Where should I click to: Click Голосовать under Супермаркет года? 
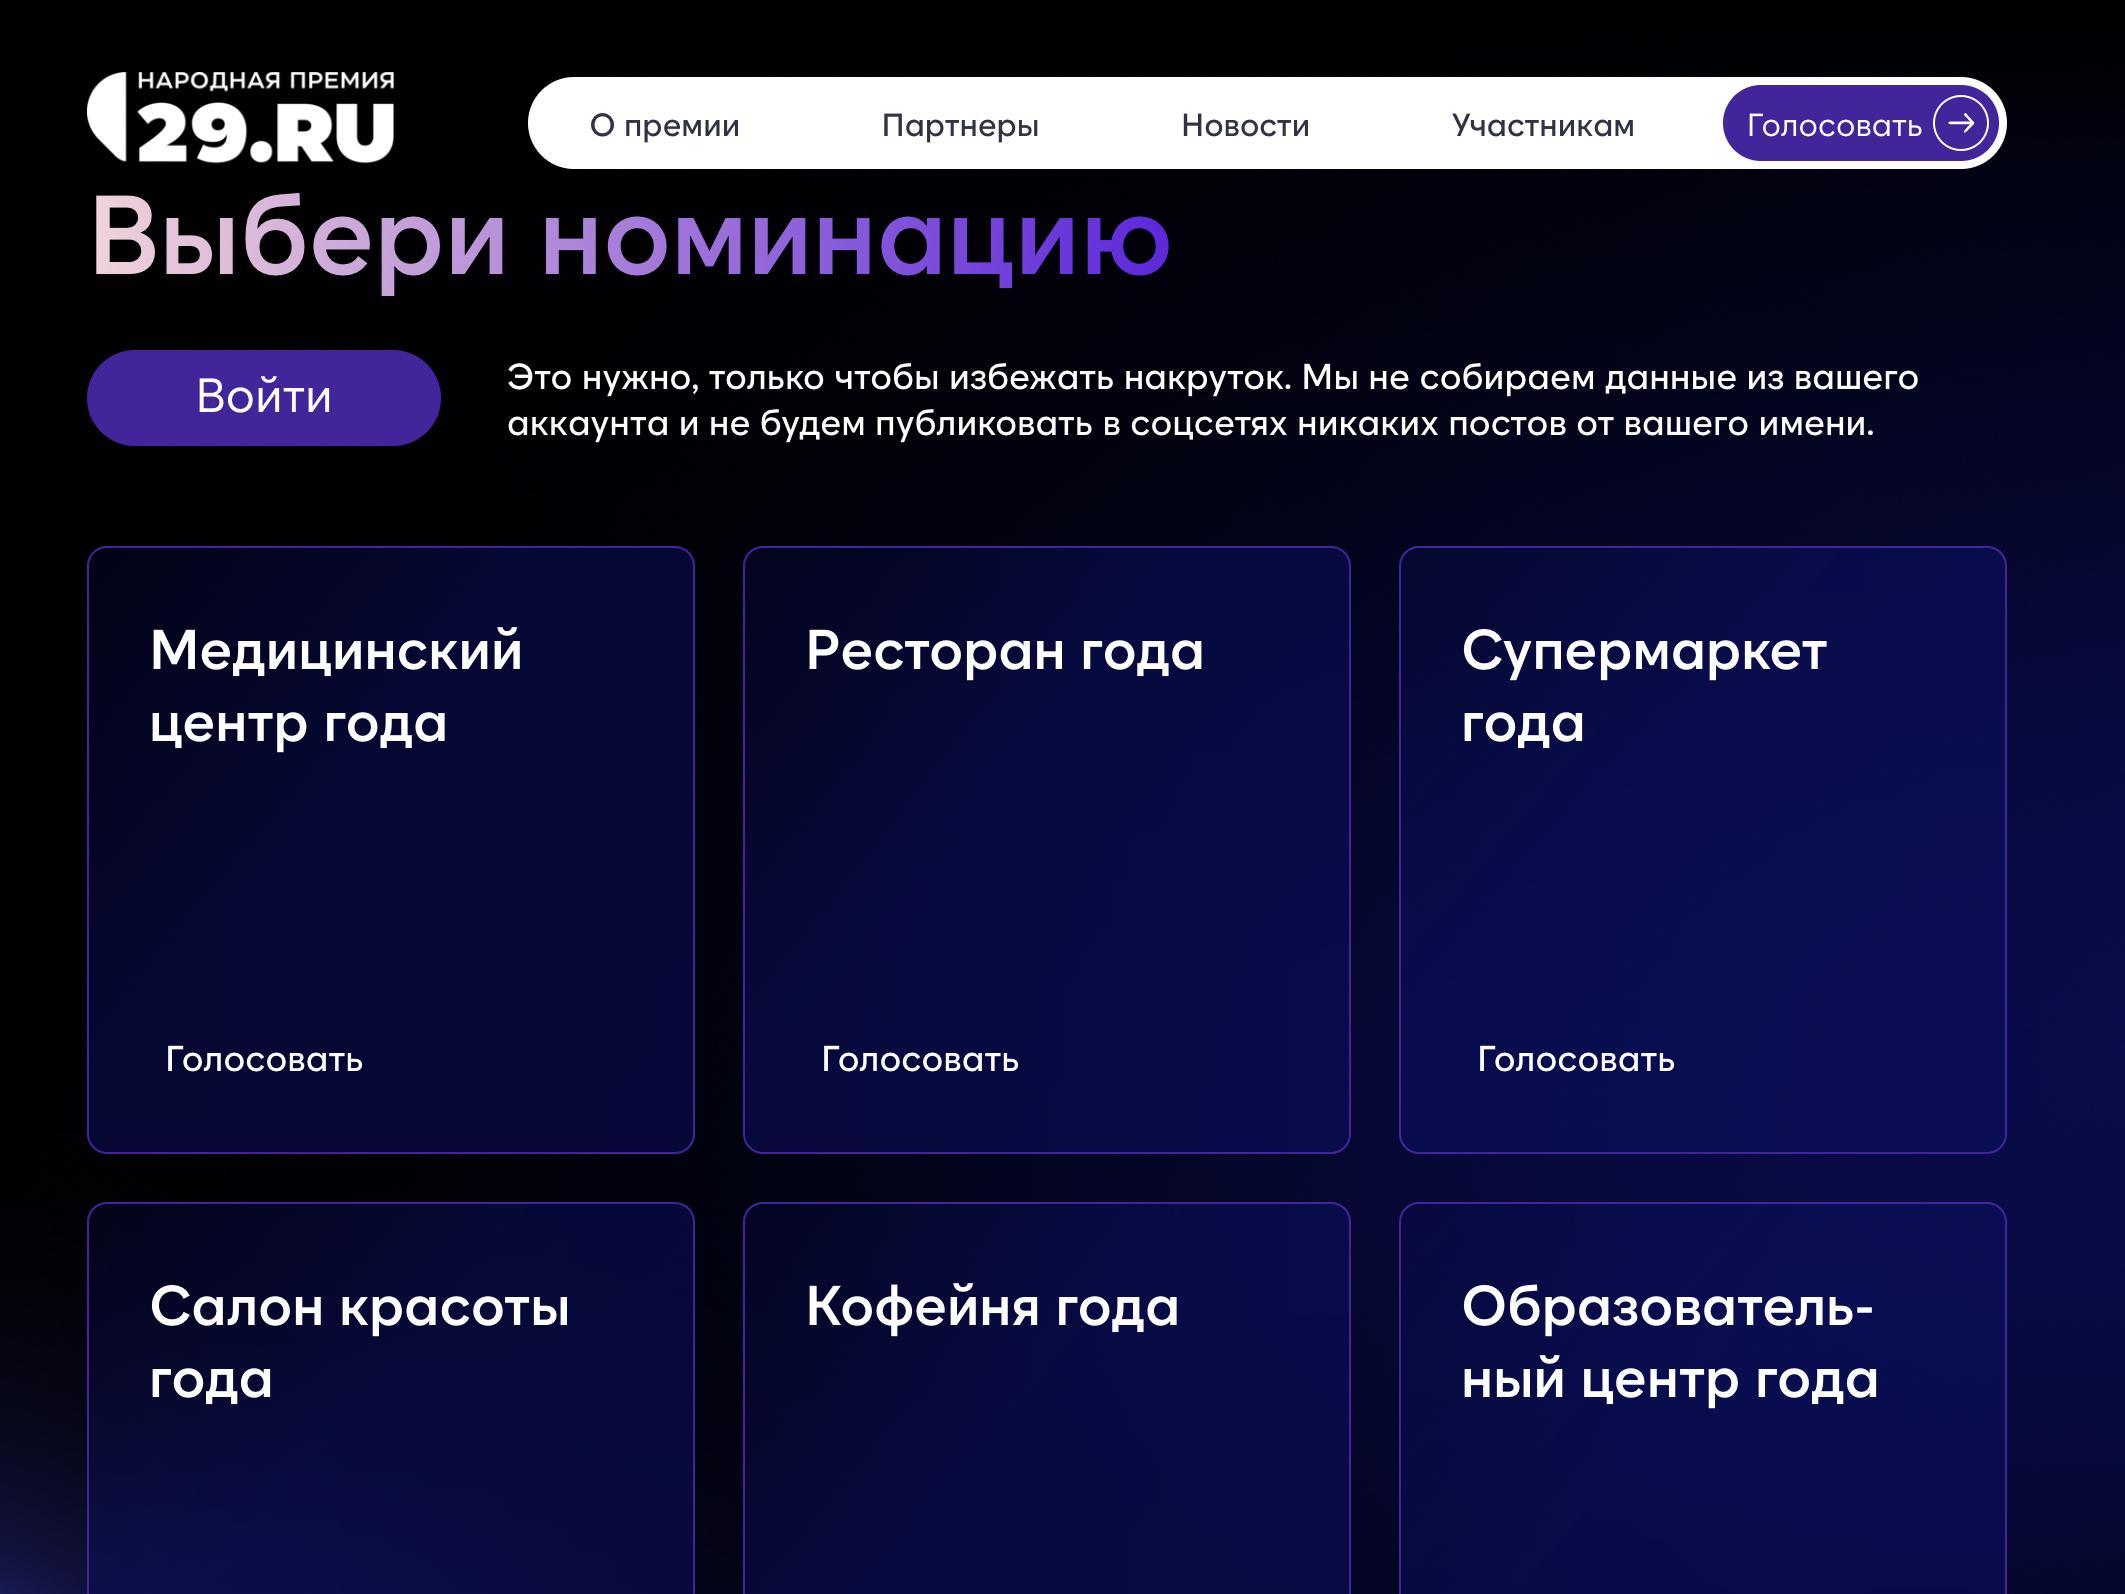pyautogui.click(x=1576, y=1059)
